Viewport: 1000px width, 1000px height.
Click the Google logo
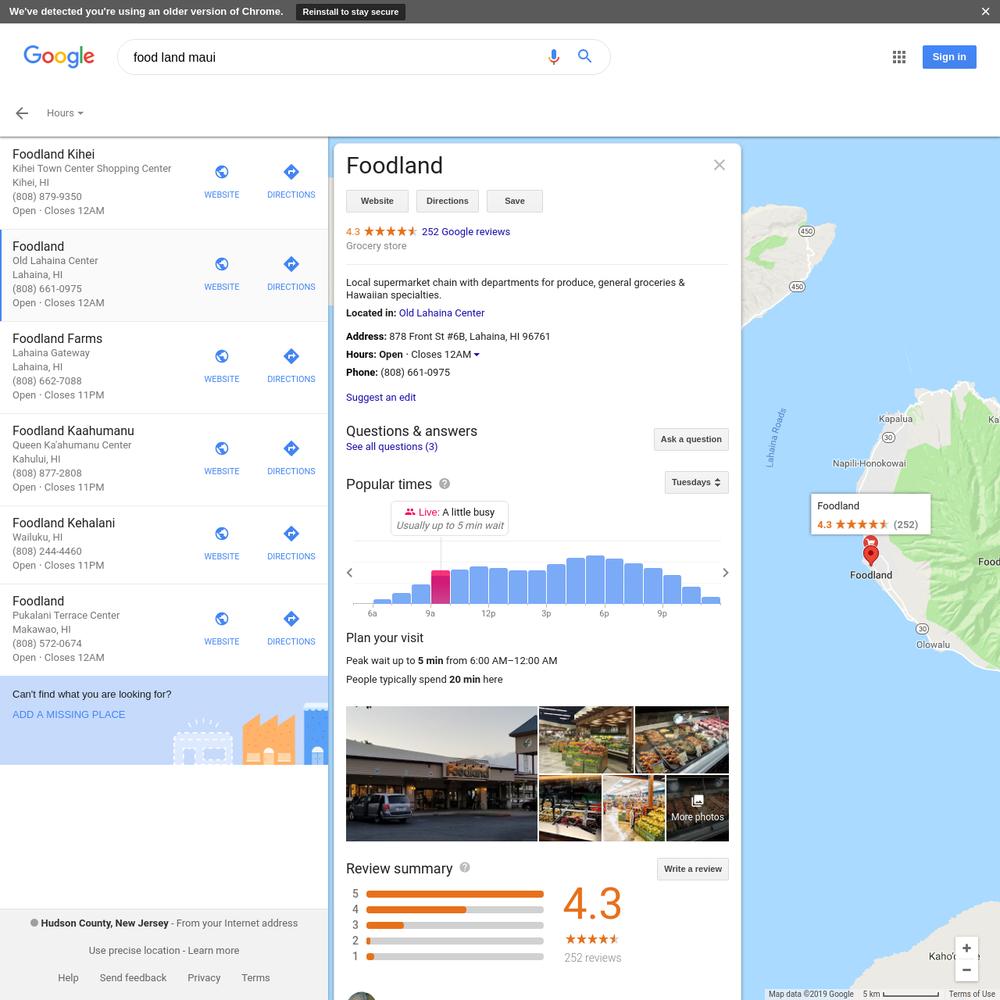click(59, 56)
